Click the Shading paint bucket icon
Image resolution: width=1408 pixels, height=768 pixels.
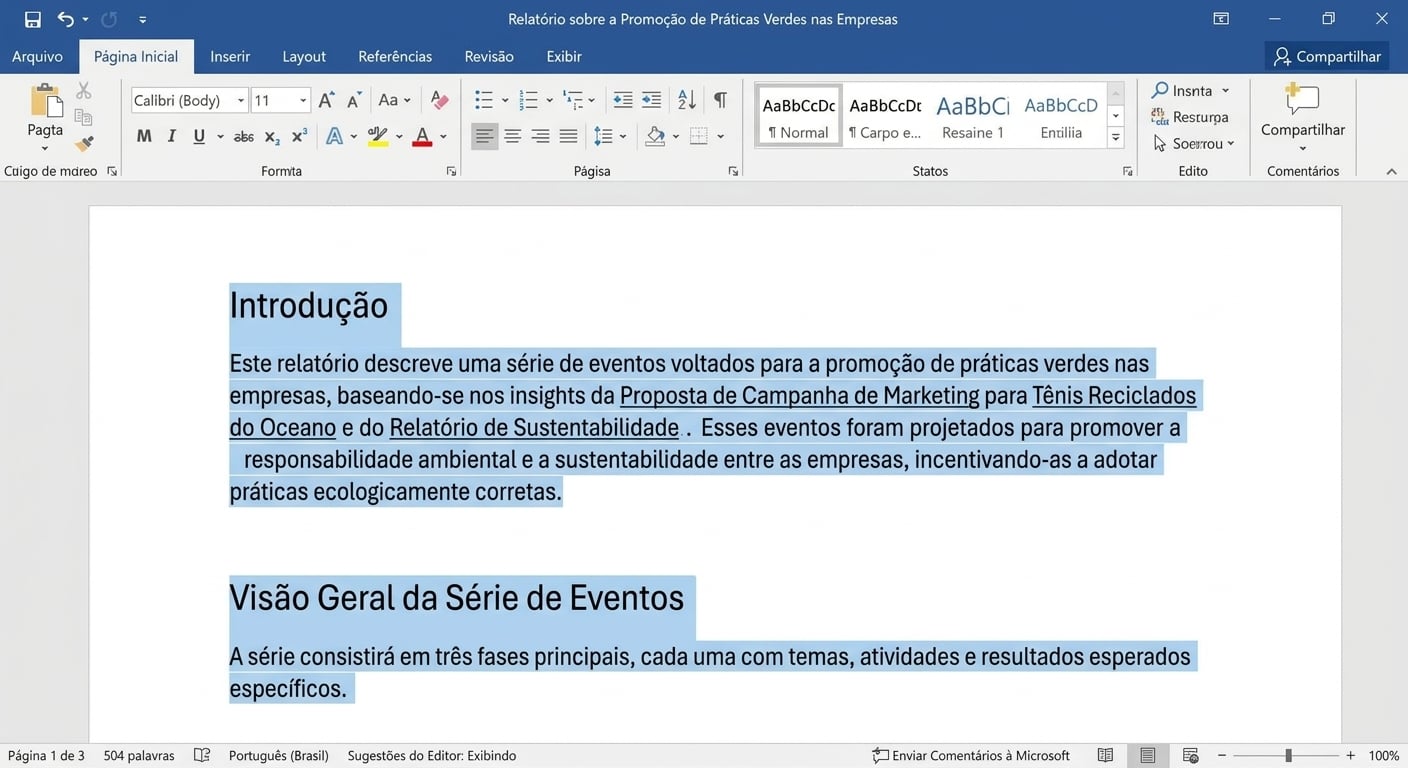click(x=656, y=136)
